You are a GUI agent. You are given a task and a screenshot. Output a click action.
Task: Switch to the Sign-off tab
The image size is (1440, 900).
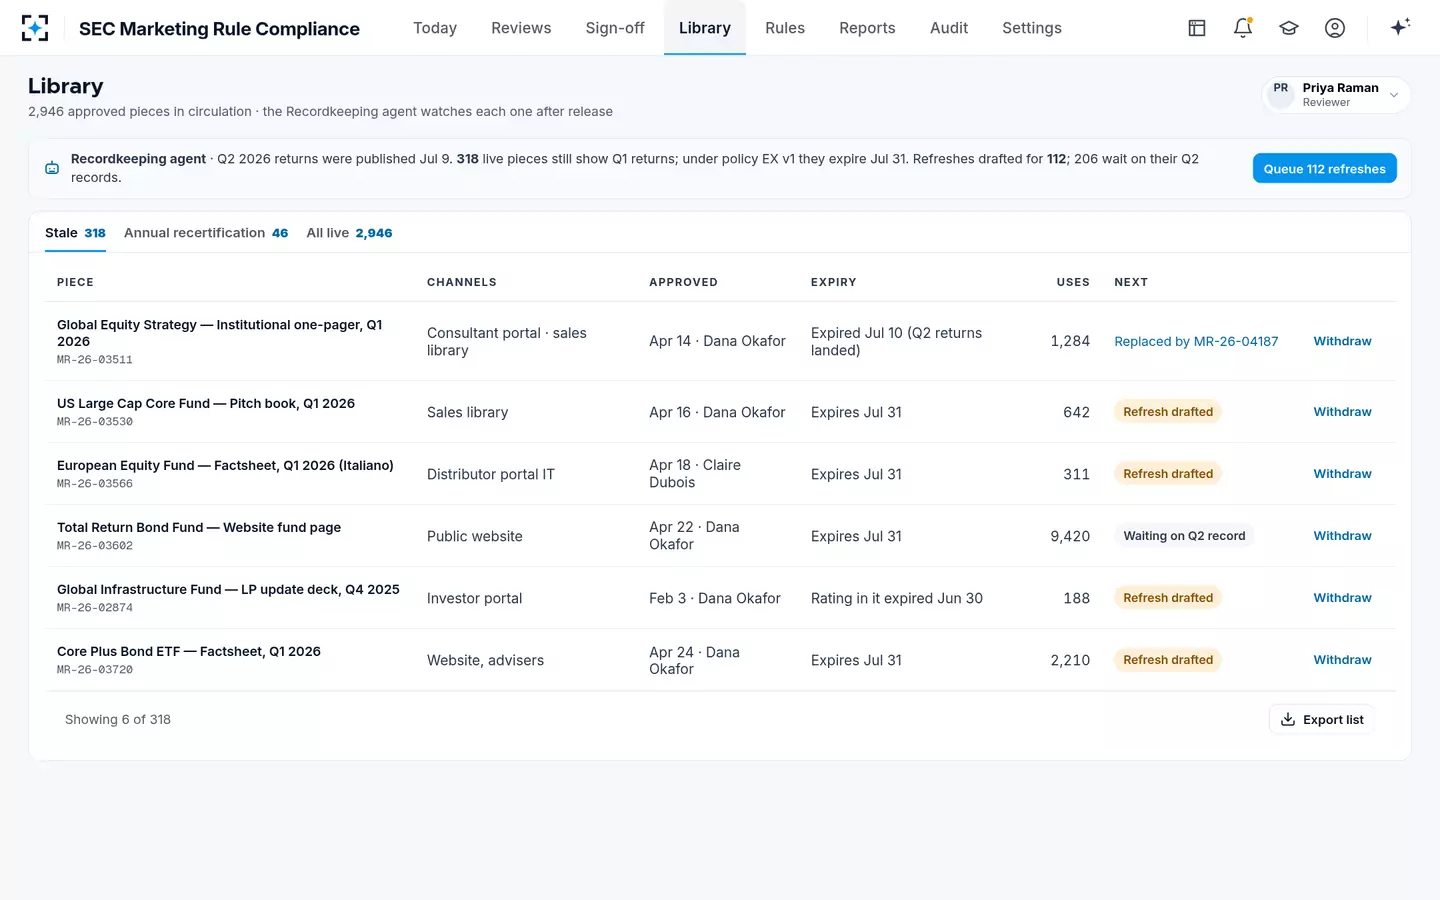(615, 28)
